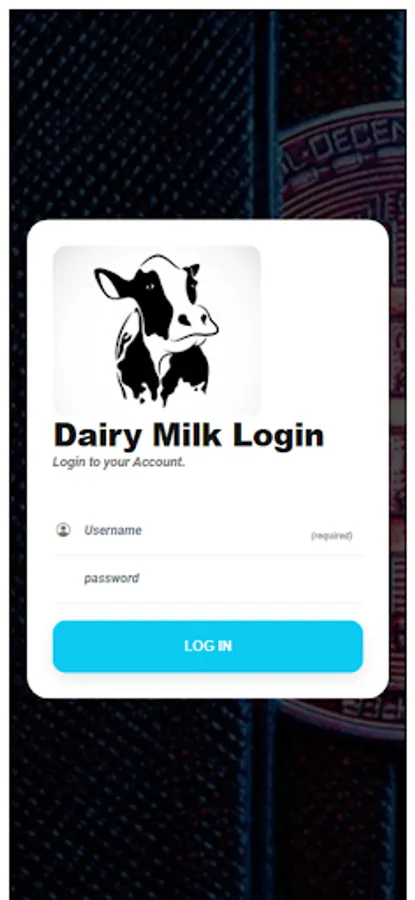Screen dimensions: 415x900
Task: Click the "Login to your Account." subtitle
Action: pyautogui.click(x=119, y=462)
